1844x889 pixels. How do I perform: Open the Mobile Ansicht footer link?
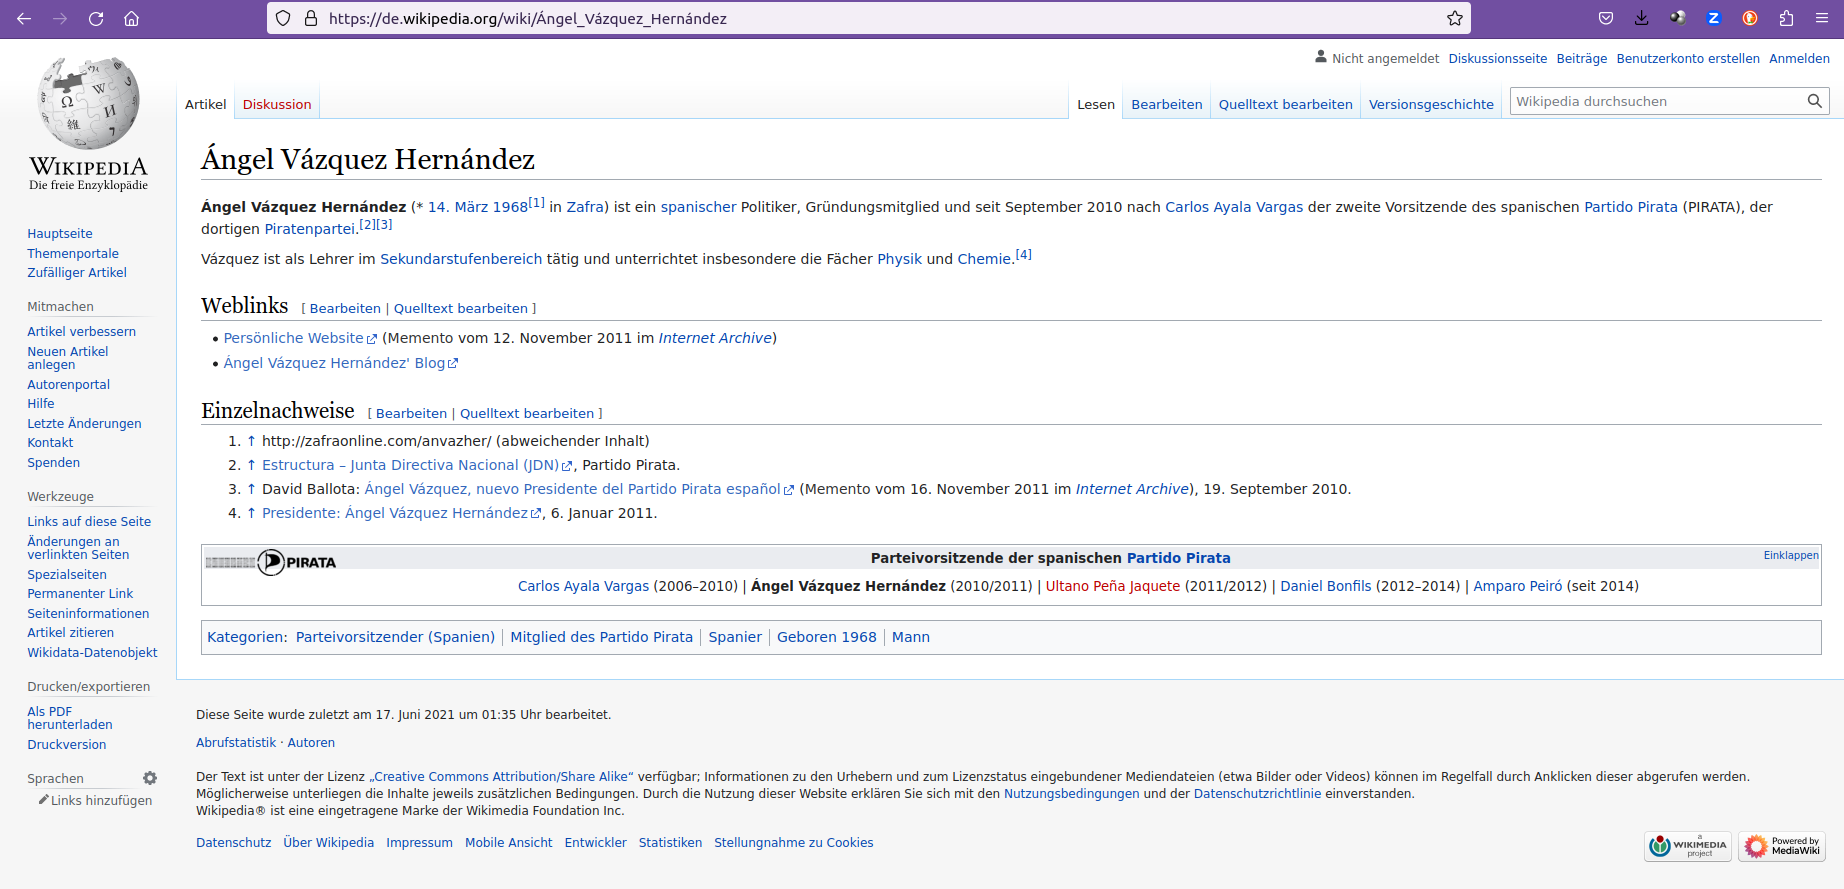pos(508,843)
